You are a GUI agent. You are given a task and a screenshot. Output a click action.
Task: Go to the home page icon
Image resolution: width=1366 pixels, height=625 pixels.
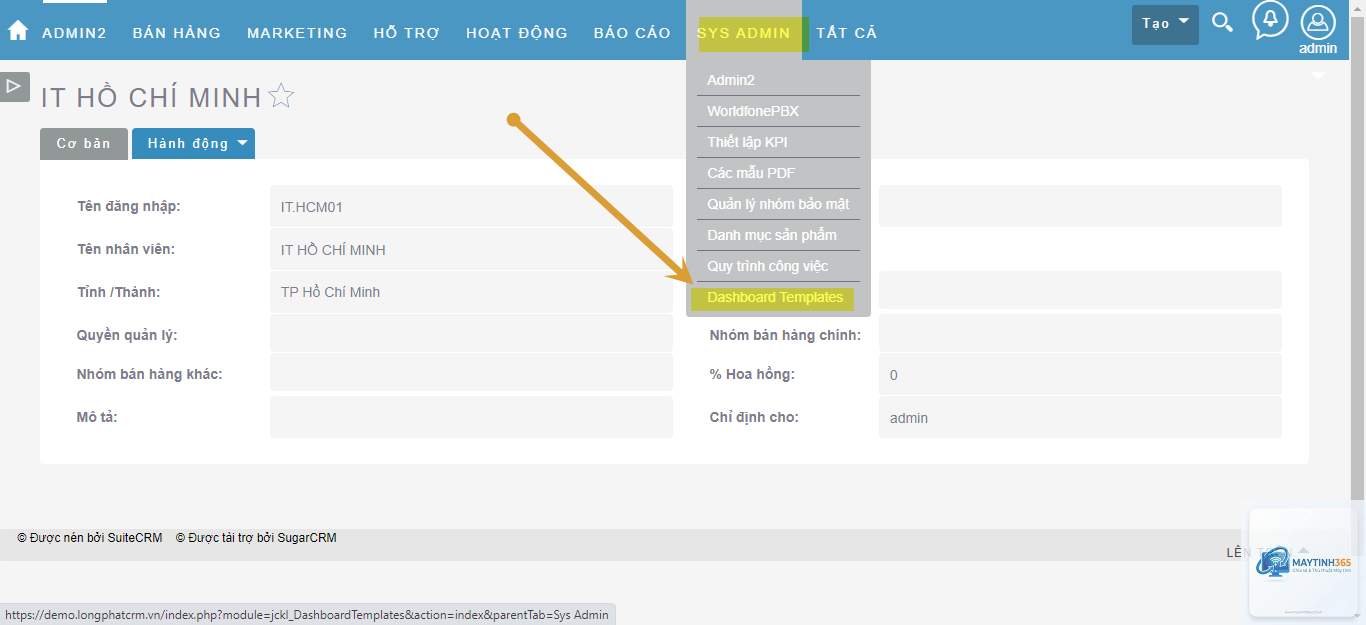point(18,30)
